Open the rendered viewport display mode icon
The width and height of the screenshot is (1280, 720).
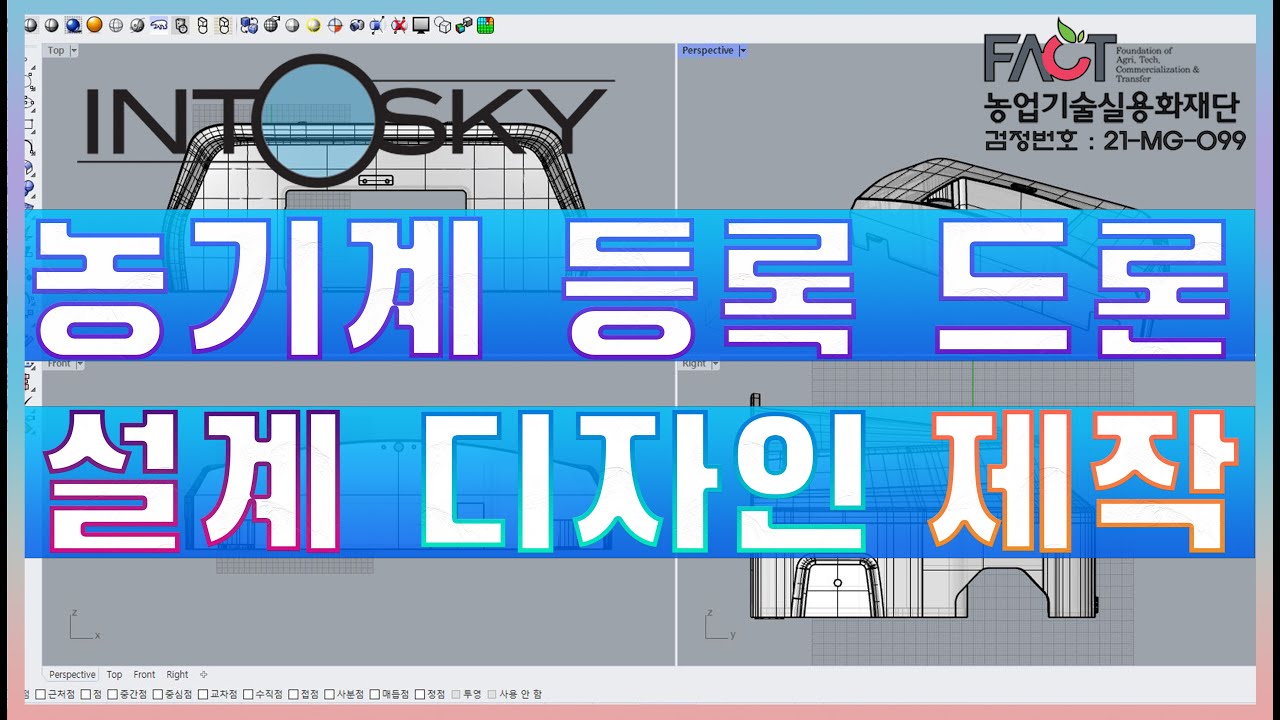[311, 24]
